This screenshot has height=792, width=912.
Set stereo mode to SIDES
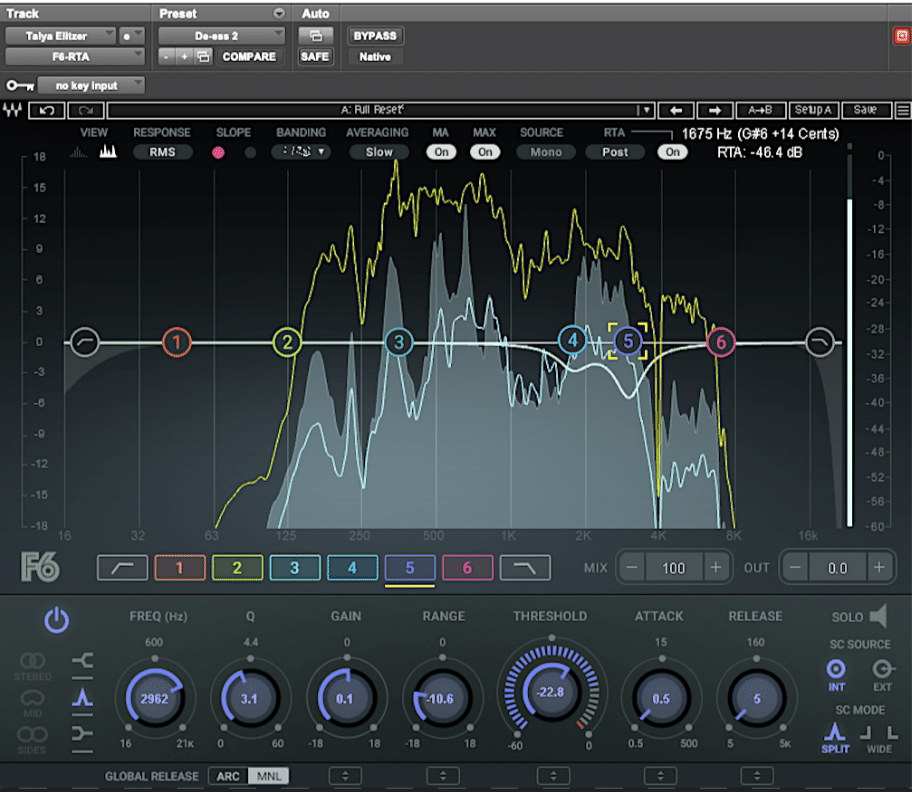(x=32, y=740)
